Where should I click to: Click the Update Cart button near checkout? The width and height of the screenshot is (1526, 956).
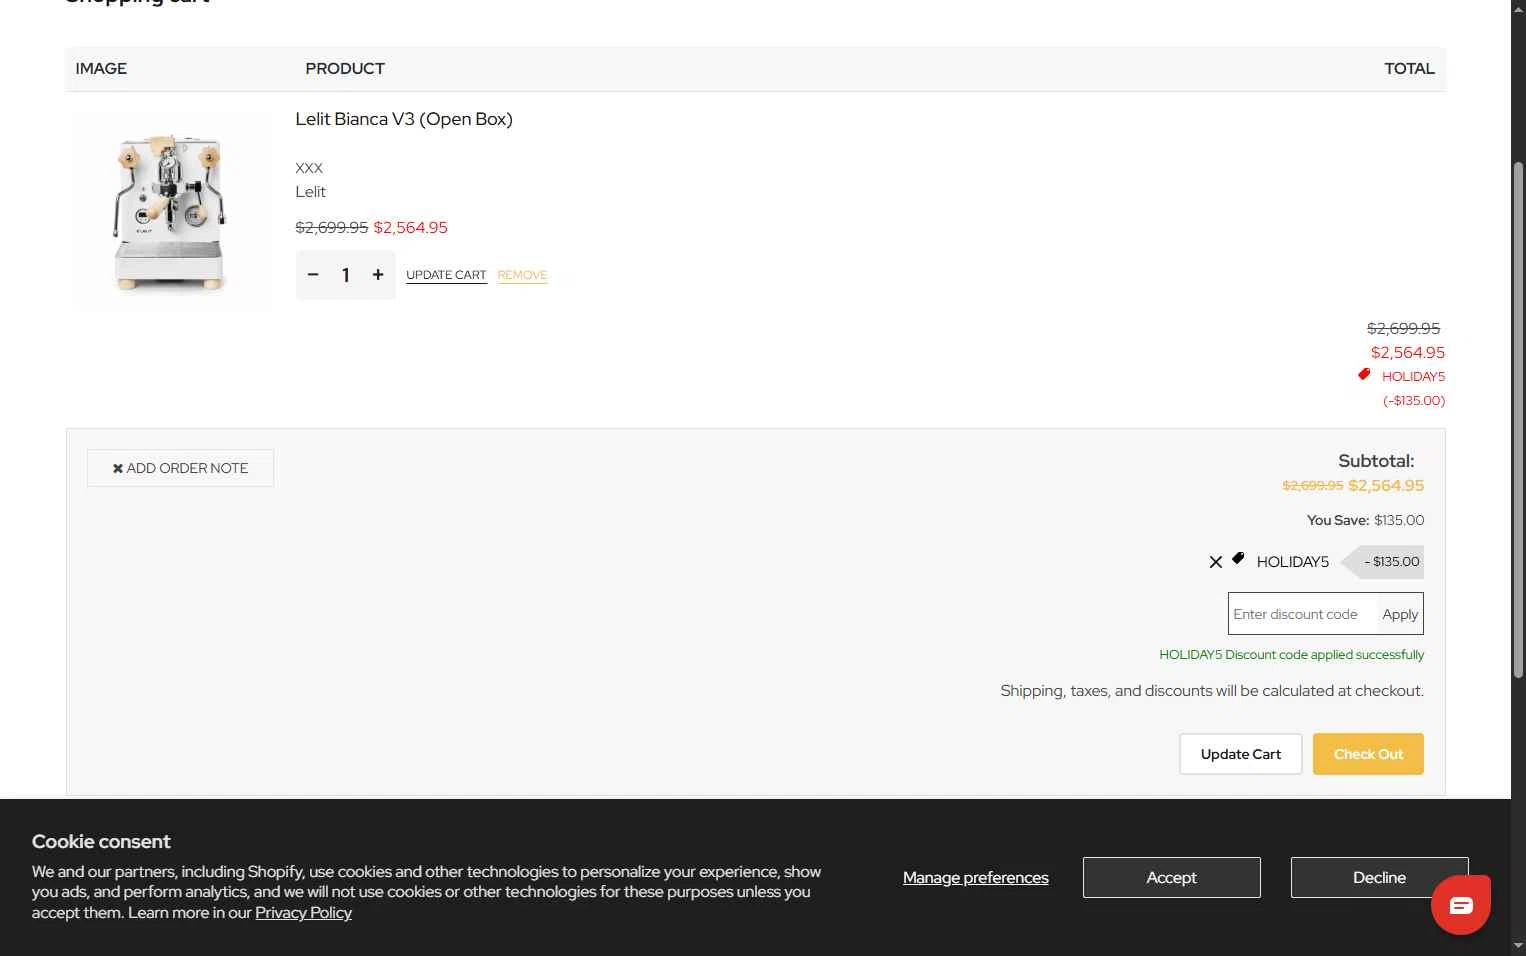click(x=1241, y=754)
